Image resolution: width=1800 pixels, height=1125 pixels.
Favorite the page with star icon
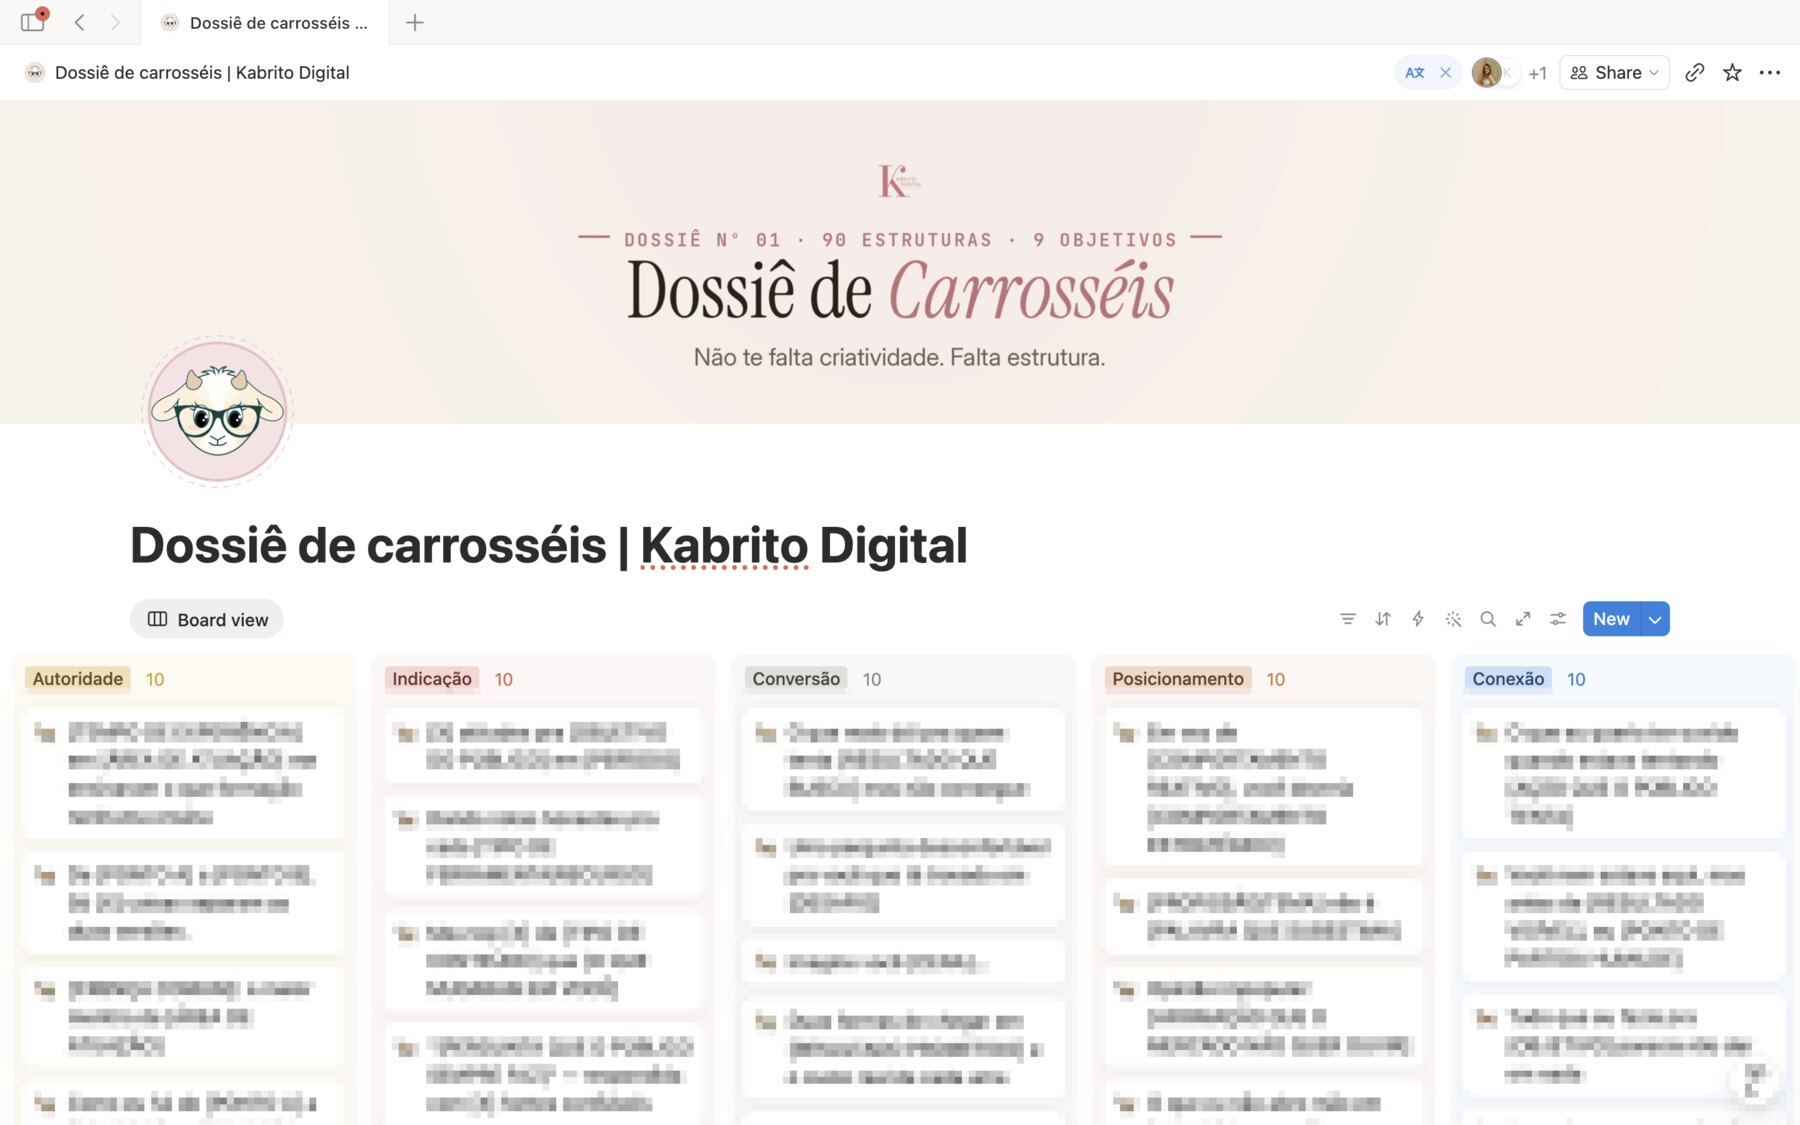[x=1732, y=72]
